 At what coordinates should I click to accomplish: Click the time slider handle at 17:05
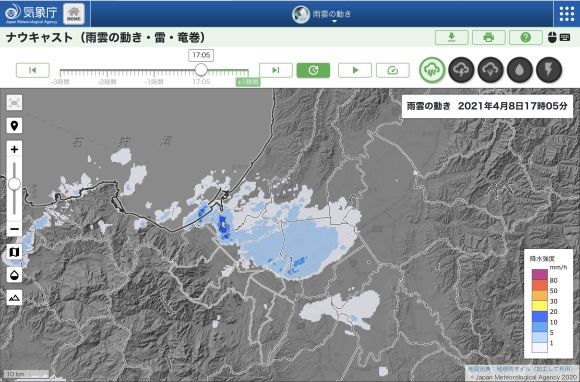pos(201,70)
